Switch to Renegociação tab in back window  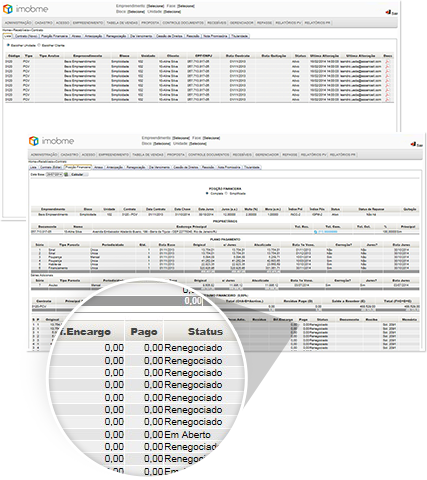pyautogui.click(x=116, y=36)
